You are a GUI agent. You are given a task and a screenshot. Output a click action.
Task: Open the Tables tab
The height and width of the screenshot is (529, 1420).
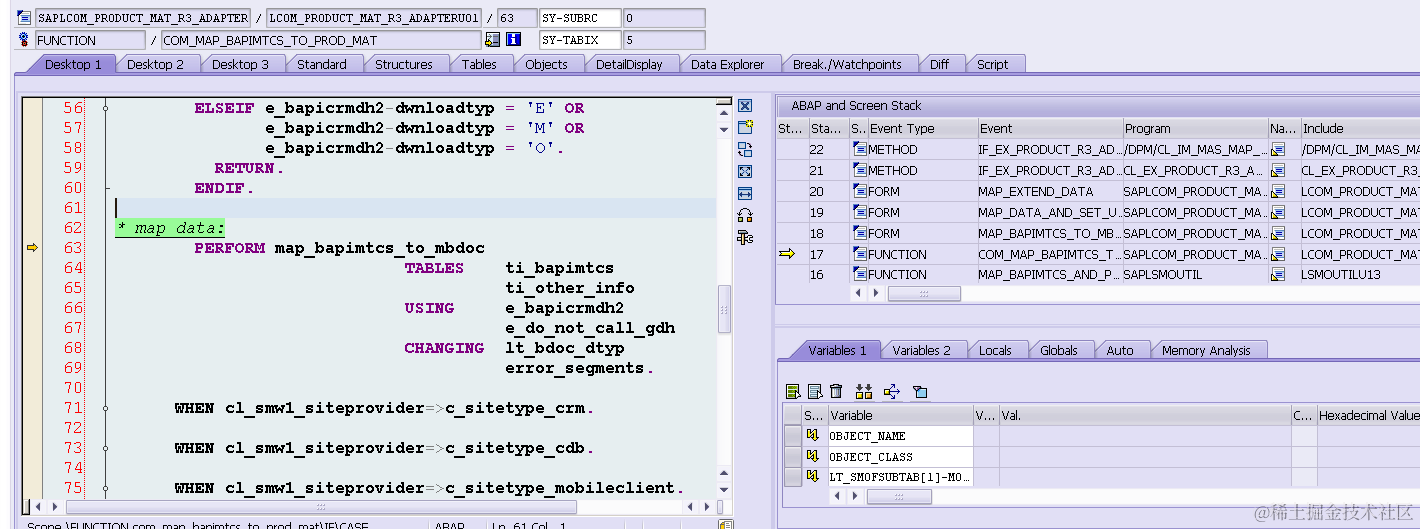click(x=479, y=64)
